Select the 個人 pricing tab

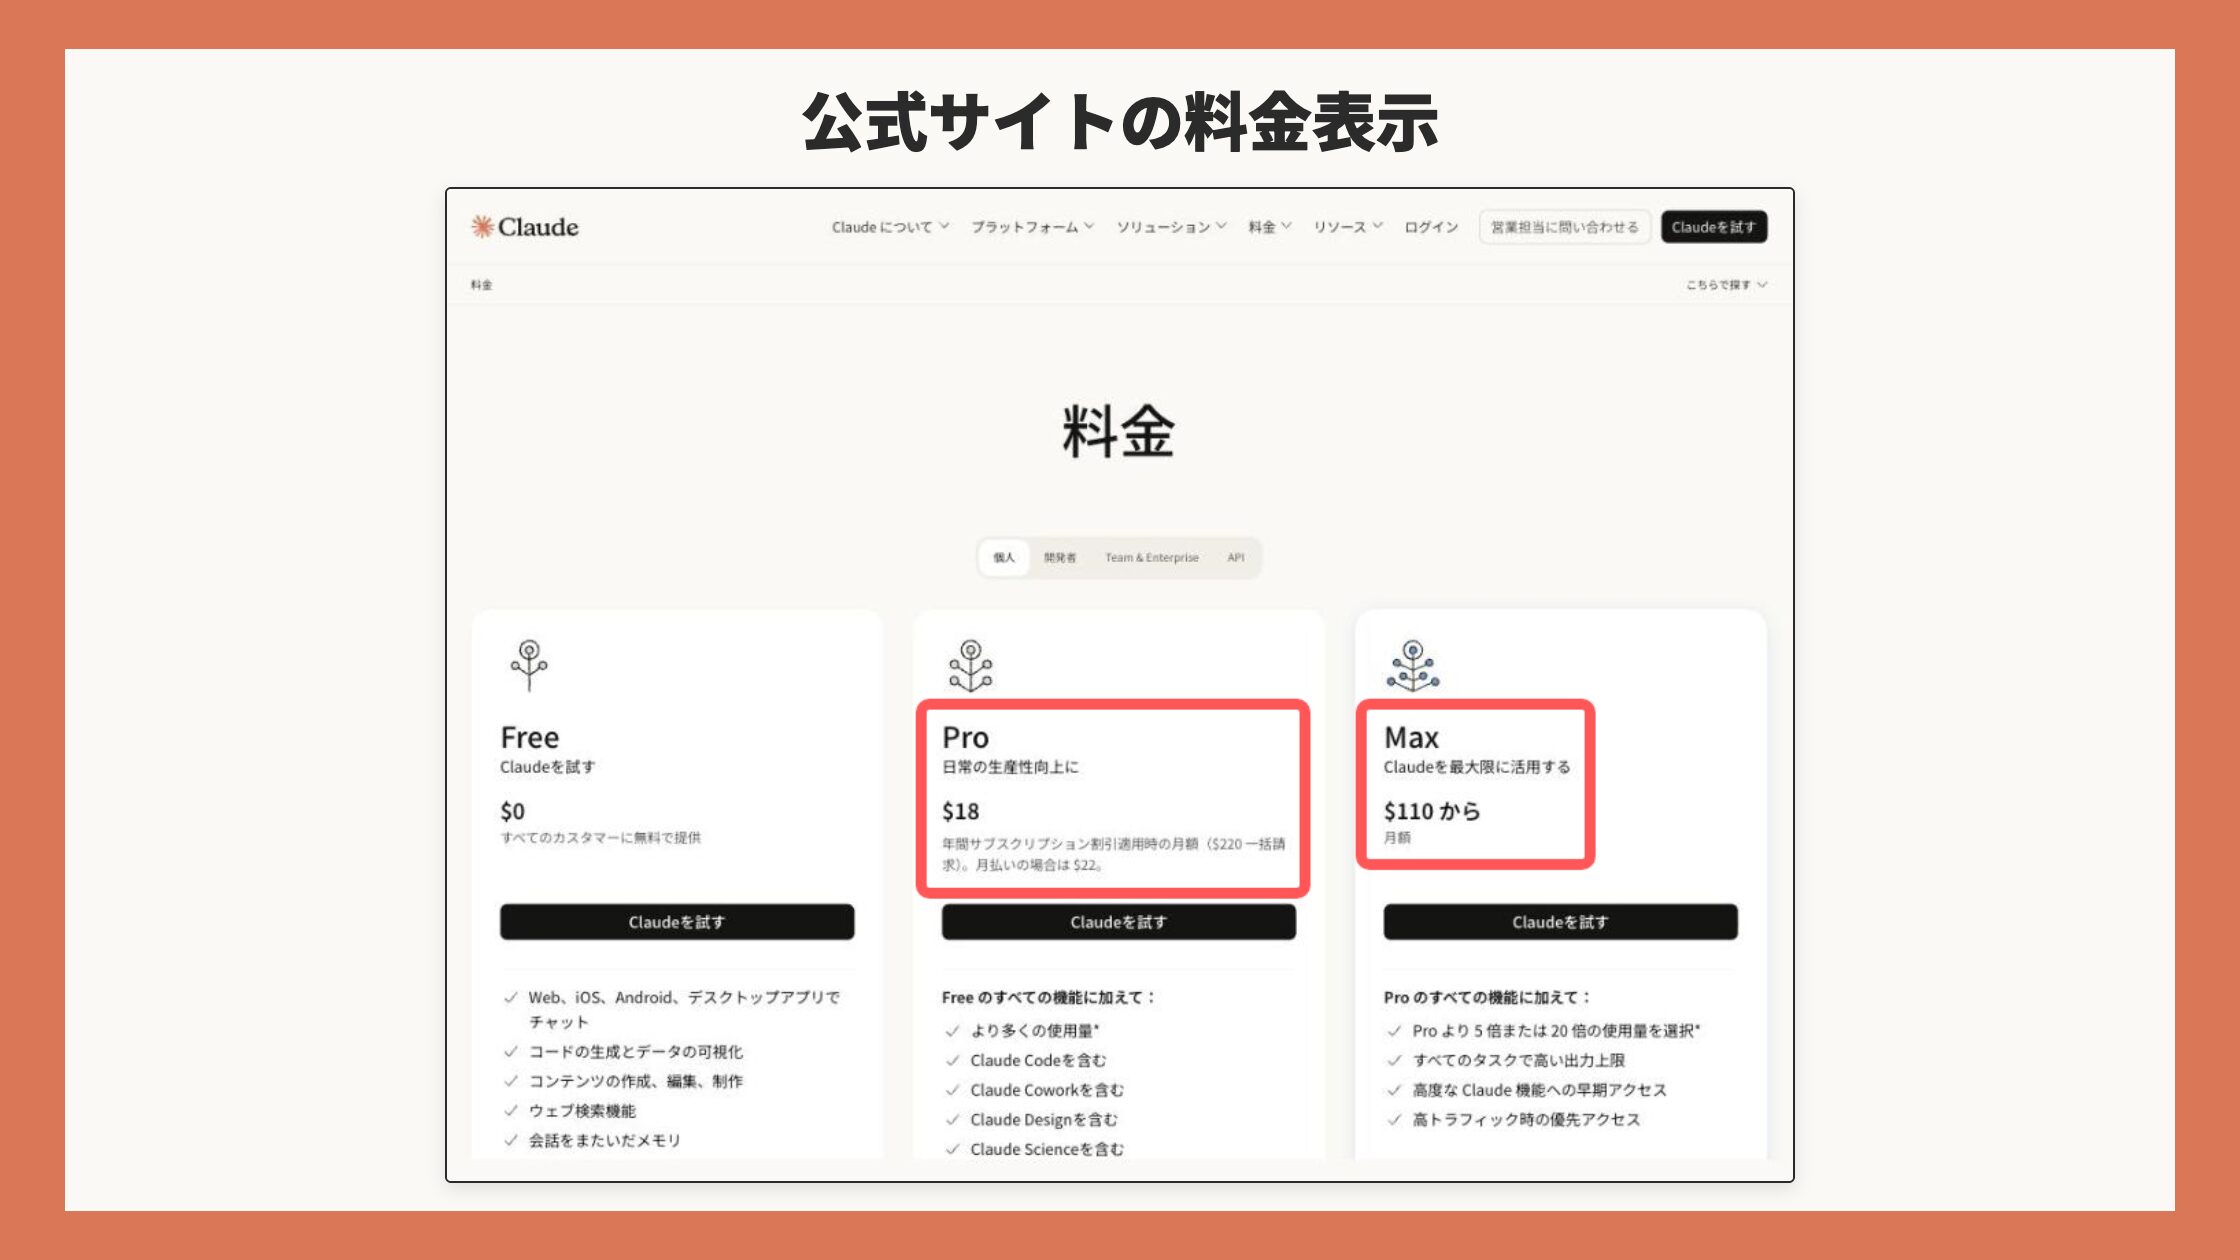1004,558
